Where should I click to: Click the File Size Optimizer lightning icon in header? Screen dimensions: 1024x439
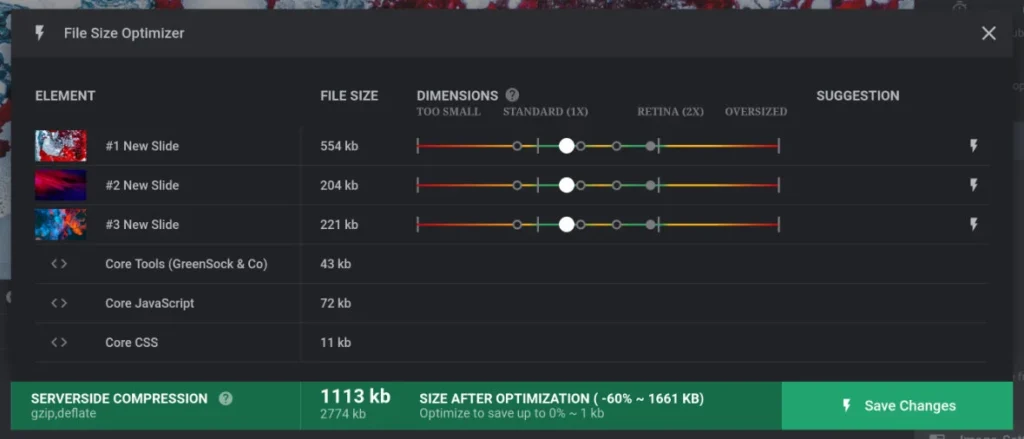tap(39, 33)
